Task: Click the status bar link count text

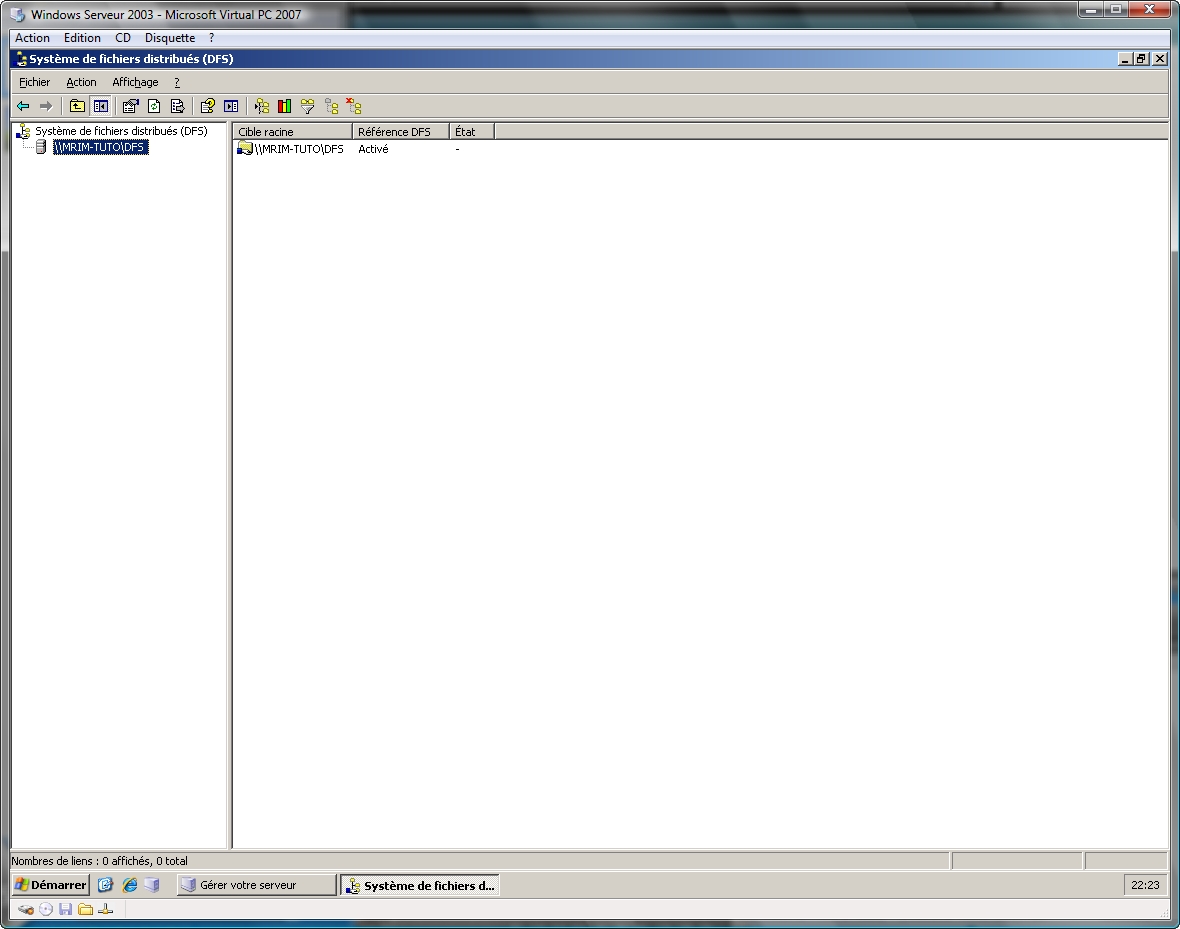Action: (99, 860)
